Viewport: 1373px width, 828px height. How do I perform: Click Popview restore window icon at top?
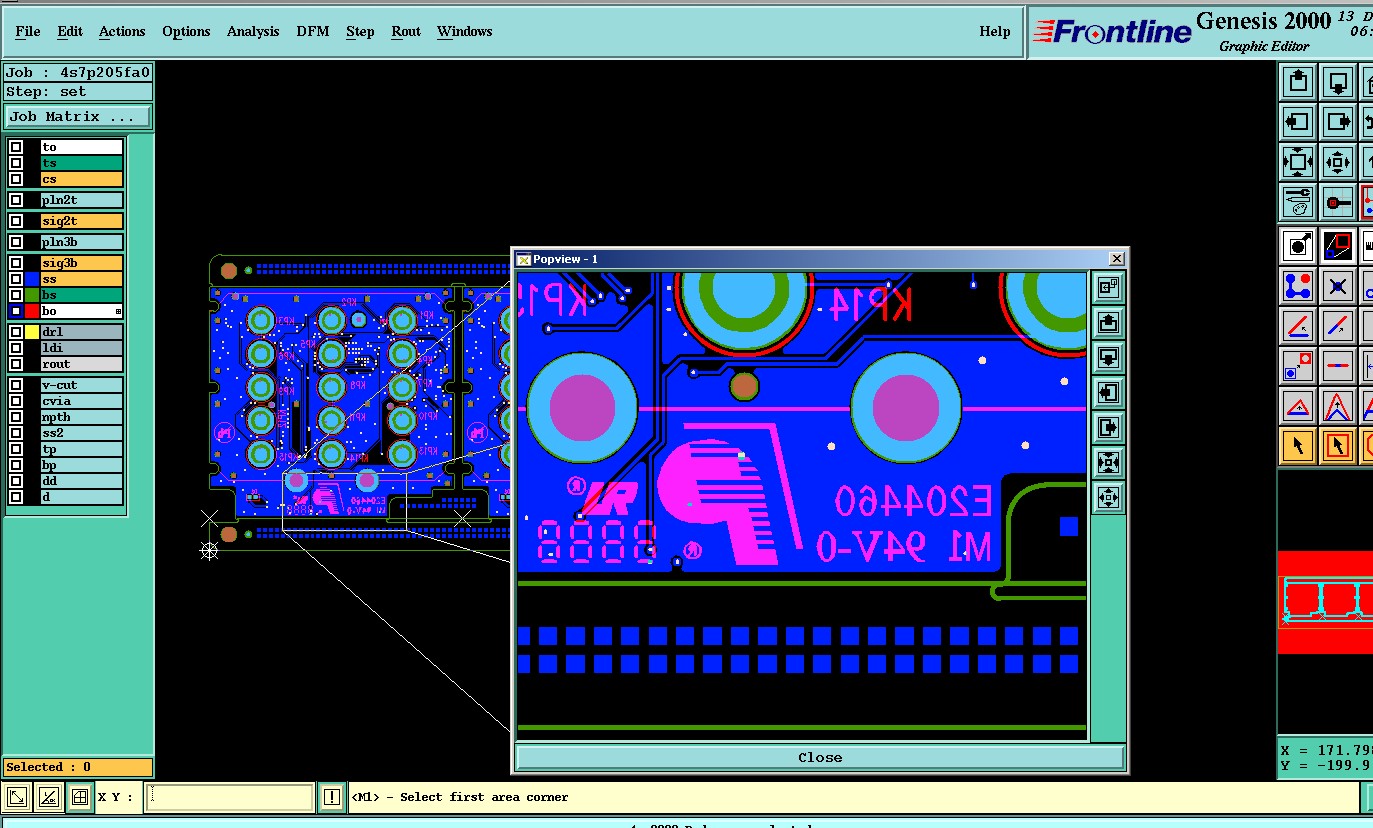1108,288
